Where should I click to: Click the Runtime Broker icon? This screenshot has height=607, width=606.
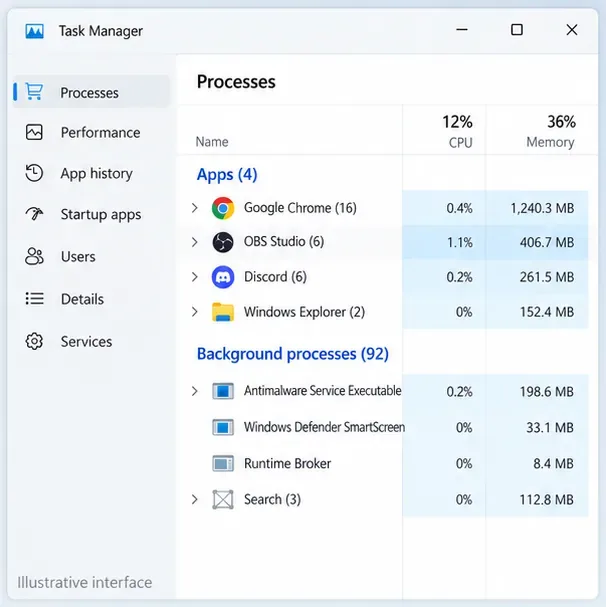223,463
